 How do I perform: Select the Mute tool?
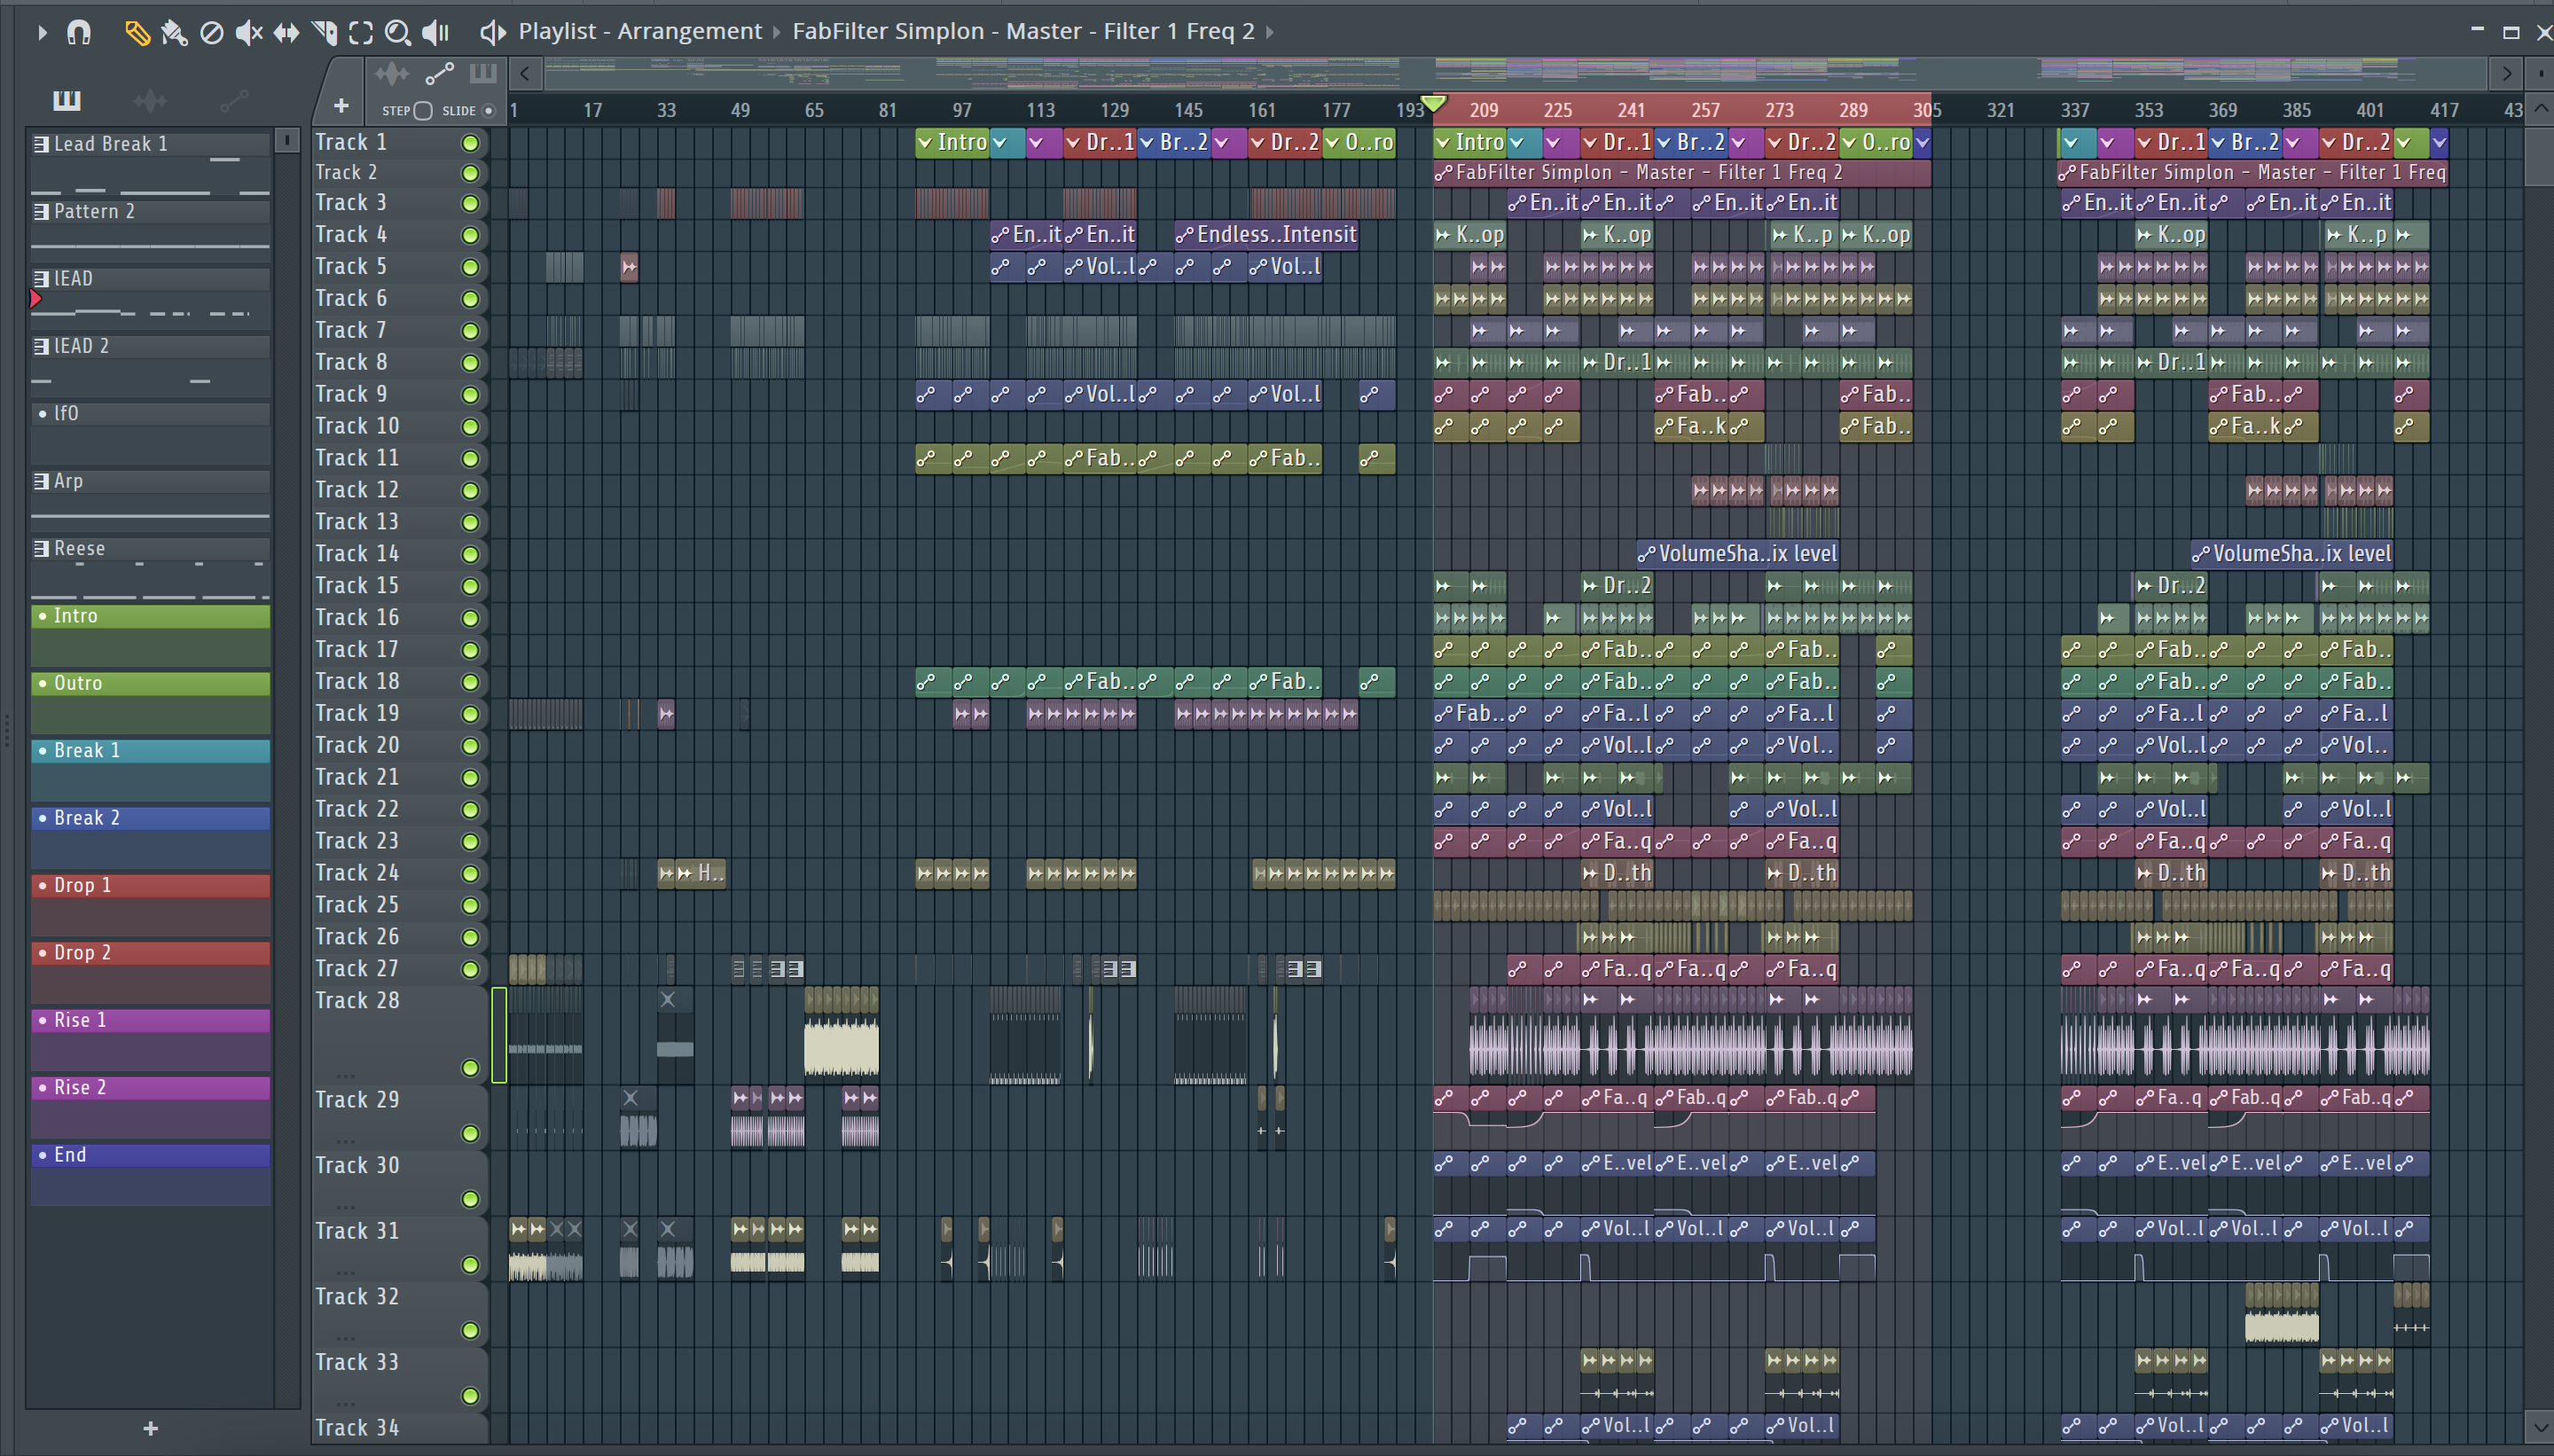[x=249, y=33]
